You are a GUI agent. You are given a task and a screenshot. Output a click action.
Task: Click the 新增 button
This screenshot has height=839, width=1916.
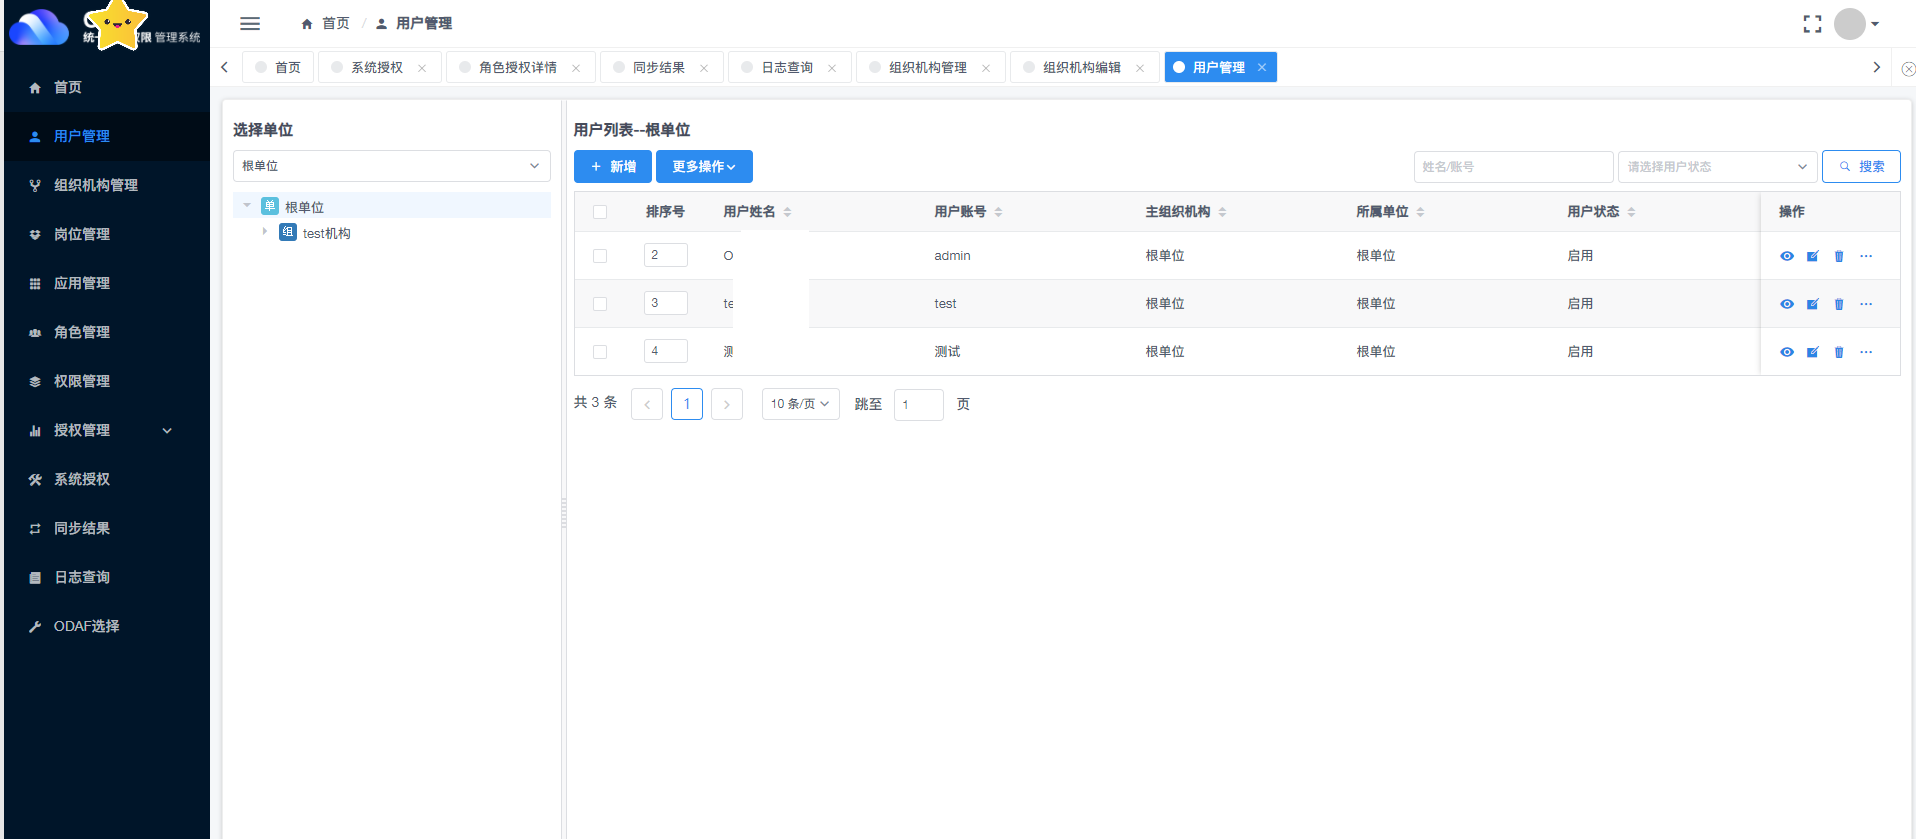tap(613, 167)
